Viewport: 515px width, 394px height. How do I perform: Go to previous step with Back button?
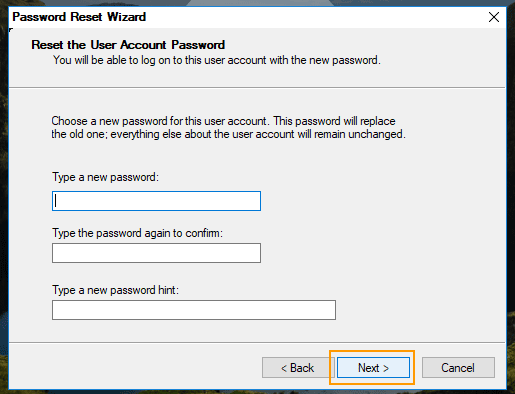click(x=298, y=368)
